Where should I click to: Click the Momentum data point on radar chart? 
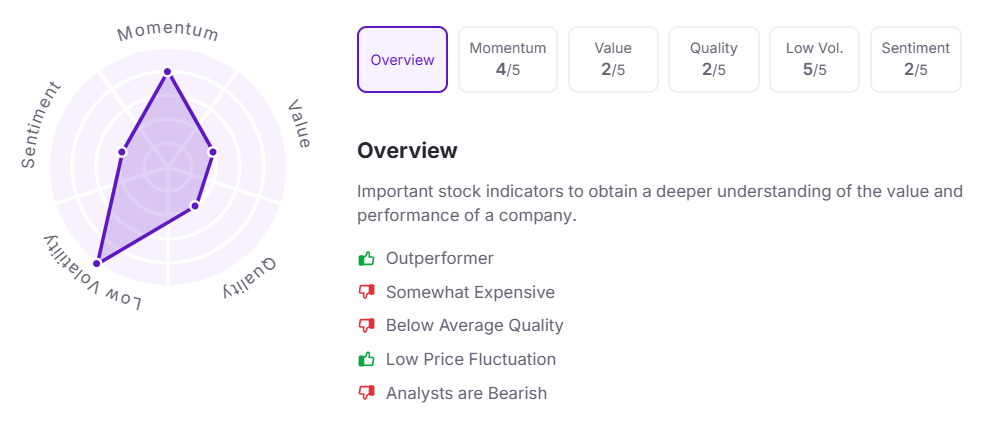tap(167, 72)
